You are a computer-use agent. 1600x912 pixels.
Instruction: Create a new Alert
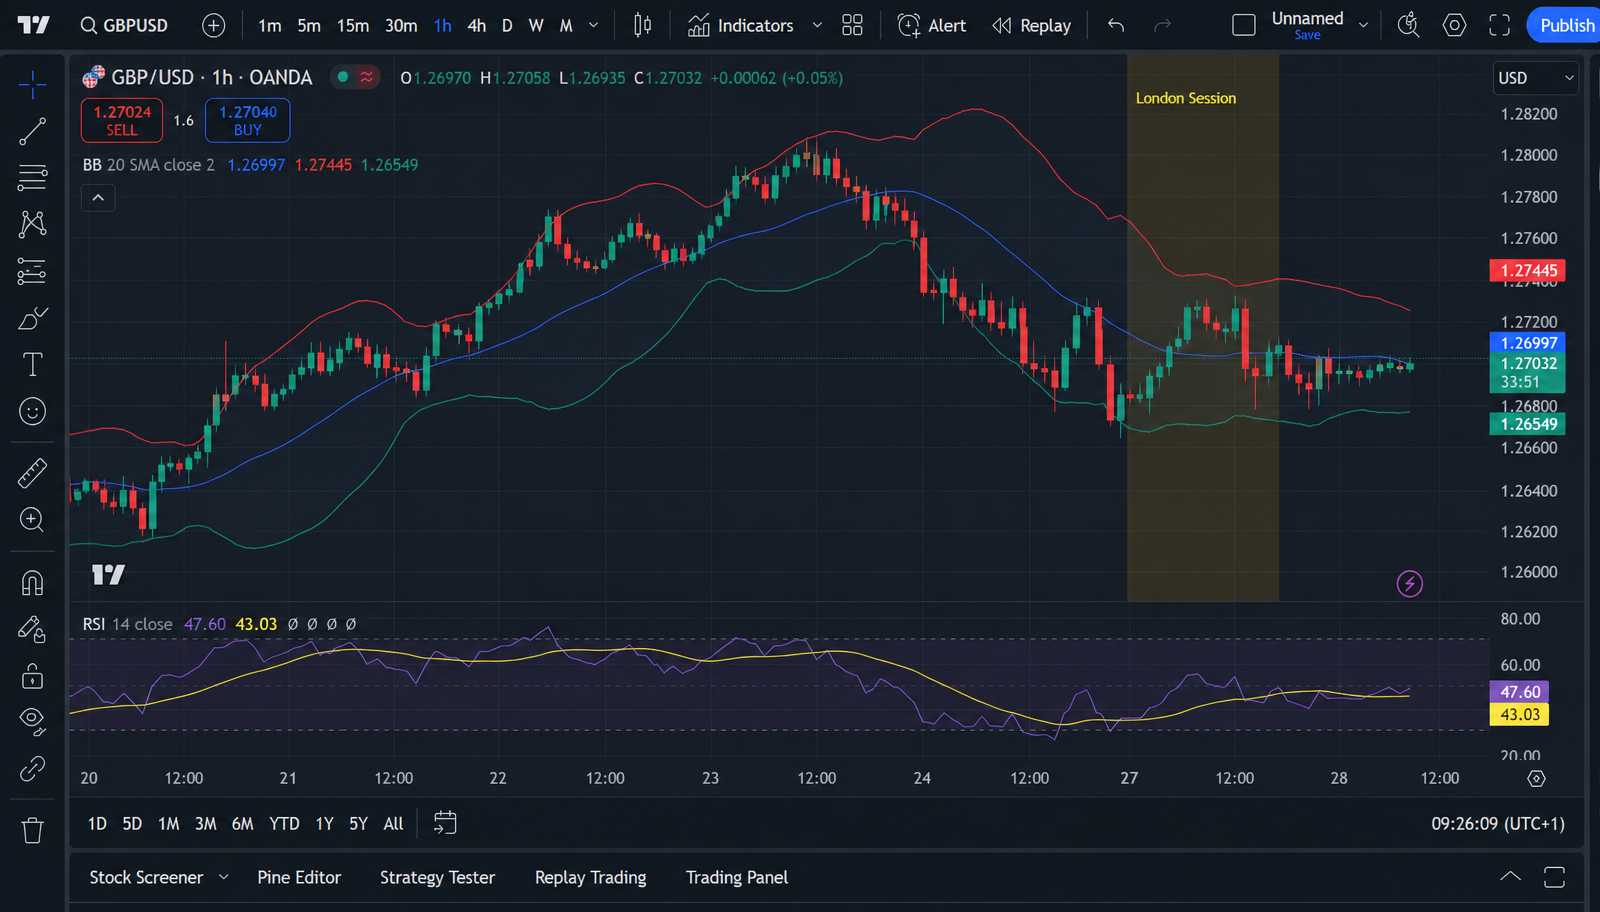click(x=932, y=25)
